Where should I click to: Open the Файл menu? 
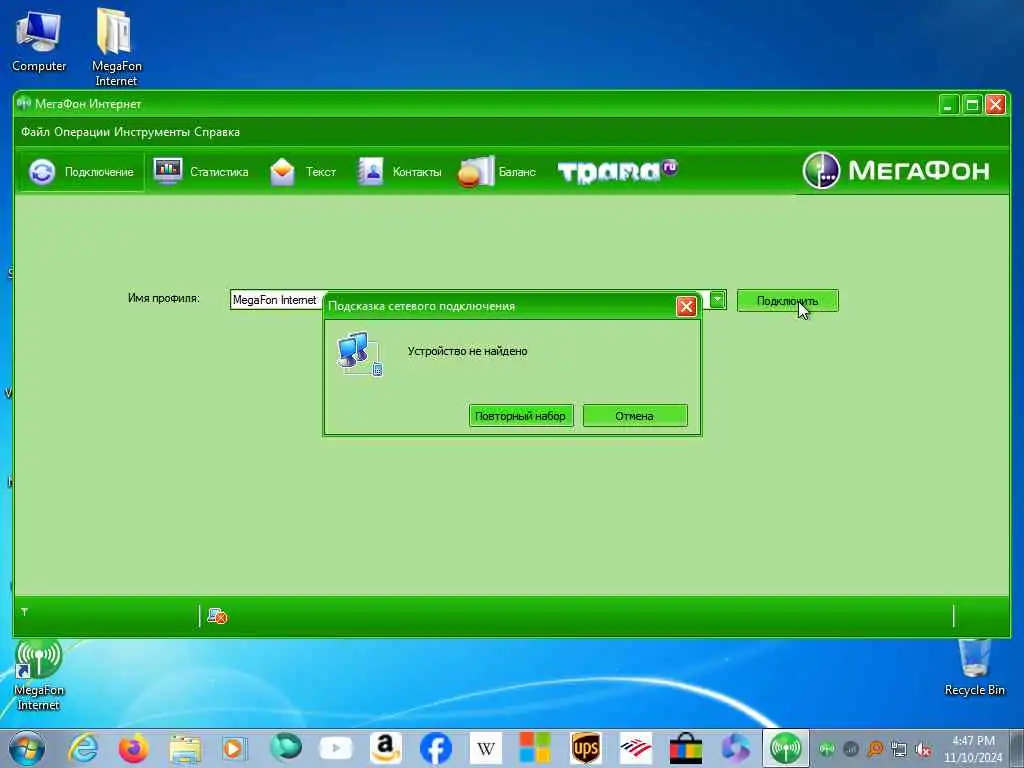(x=35, y=132)
